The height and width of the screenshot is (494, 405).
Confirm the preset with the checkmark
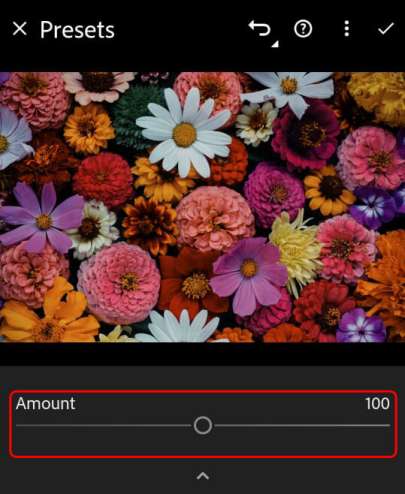[386, 29]
